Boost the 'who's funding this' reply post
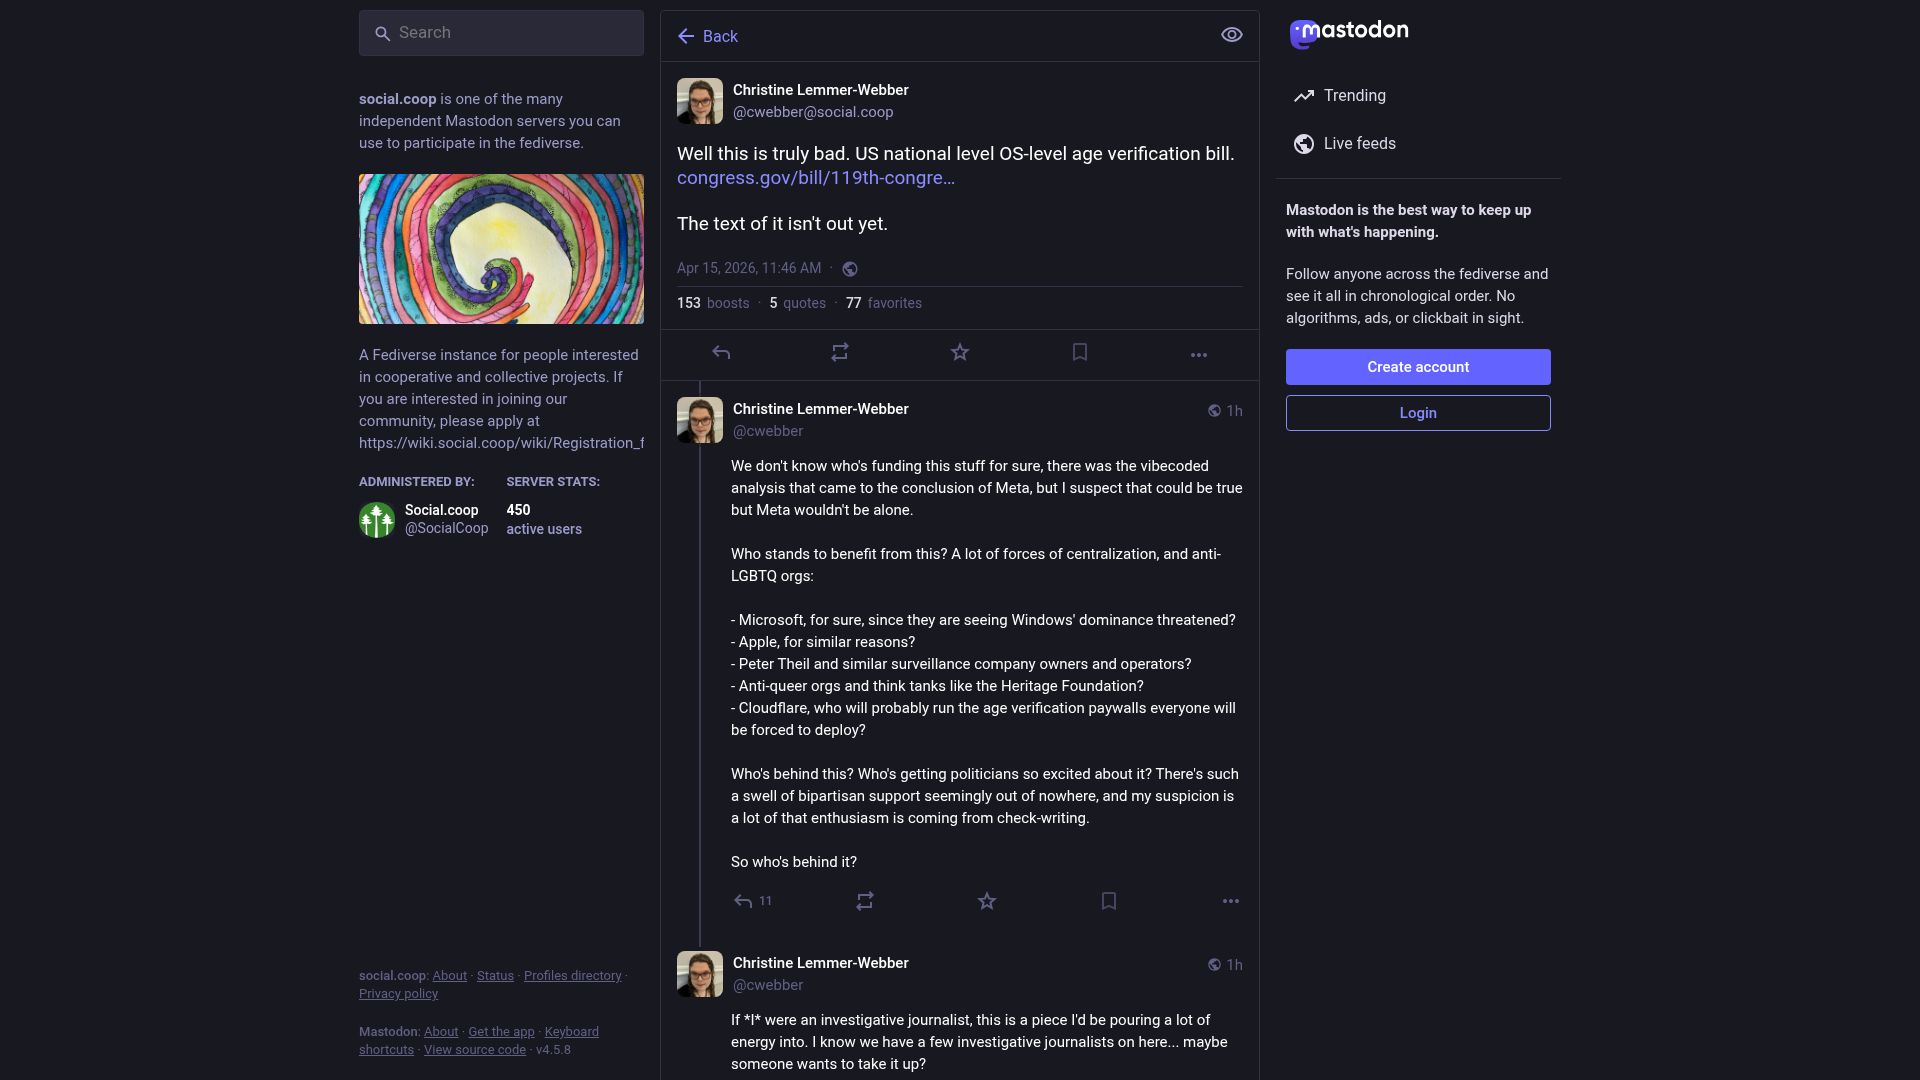This screenshot has width=1920, height=1080. pos(865,901)
